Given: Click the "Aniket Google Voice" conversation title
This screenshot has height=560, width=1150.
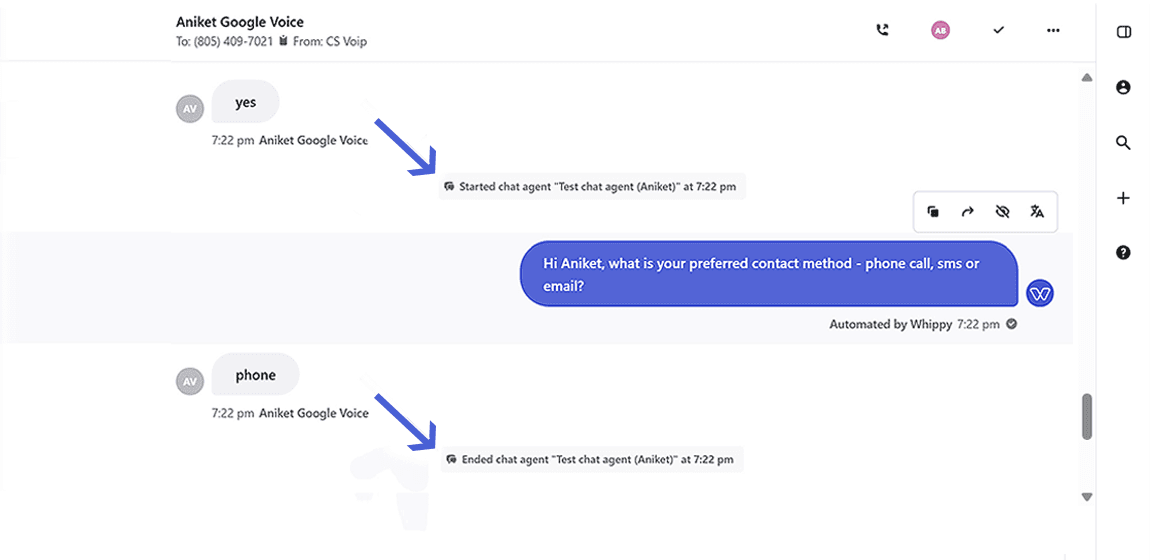Looking at the screenshot, I should click(x=240, y=22).
